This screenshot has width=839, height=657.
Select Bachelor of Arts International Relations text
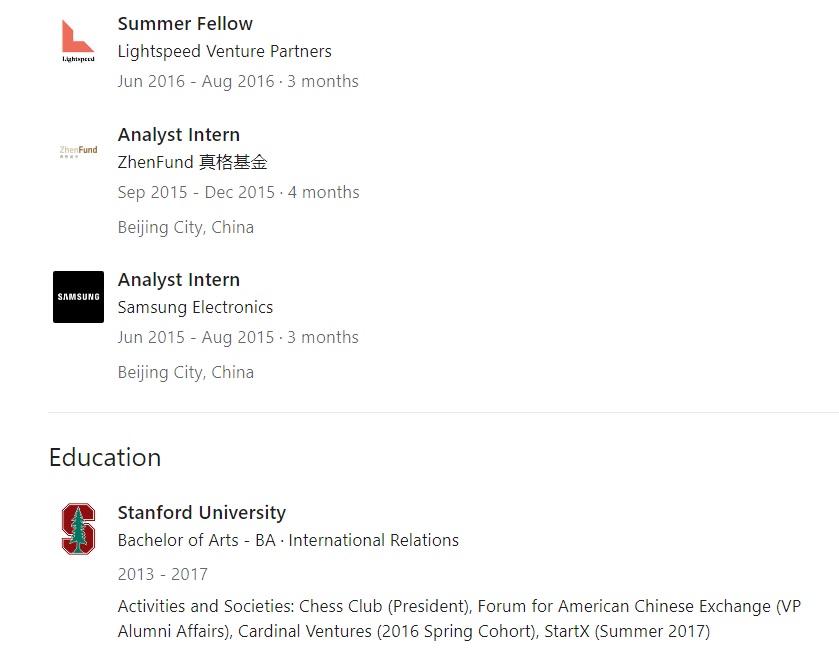click(288, 540)
